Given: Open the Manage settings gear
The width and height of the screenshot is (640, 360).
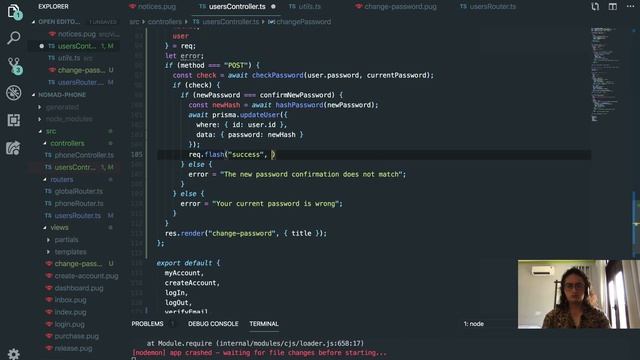Looking at the screenshot, I should click(13, 353).
